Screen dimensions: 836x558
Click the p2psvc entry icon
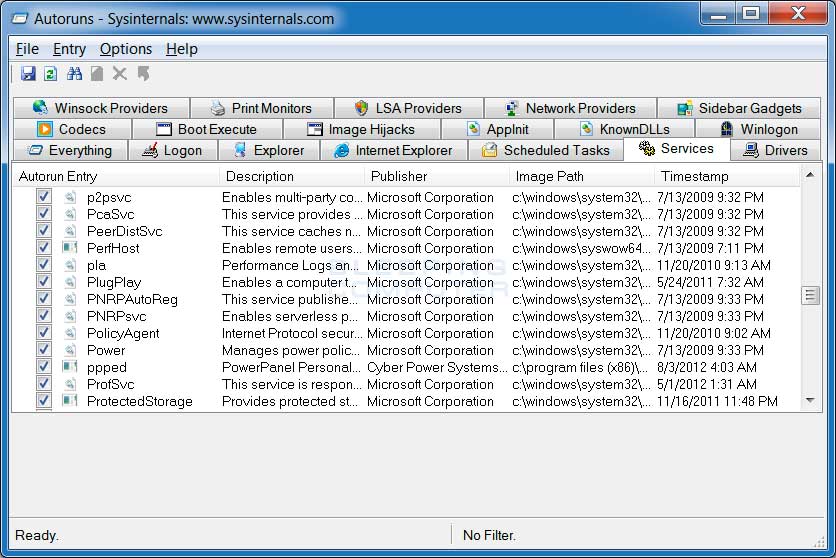coord(70,197)
